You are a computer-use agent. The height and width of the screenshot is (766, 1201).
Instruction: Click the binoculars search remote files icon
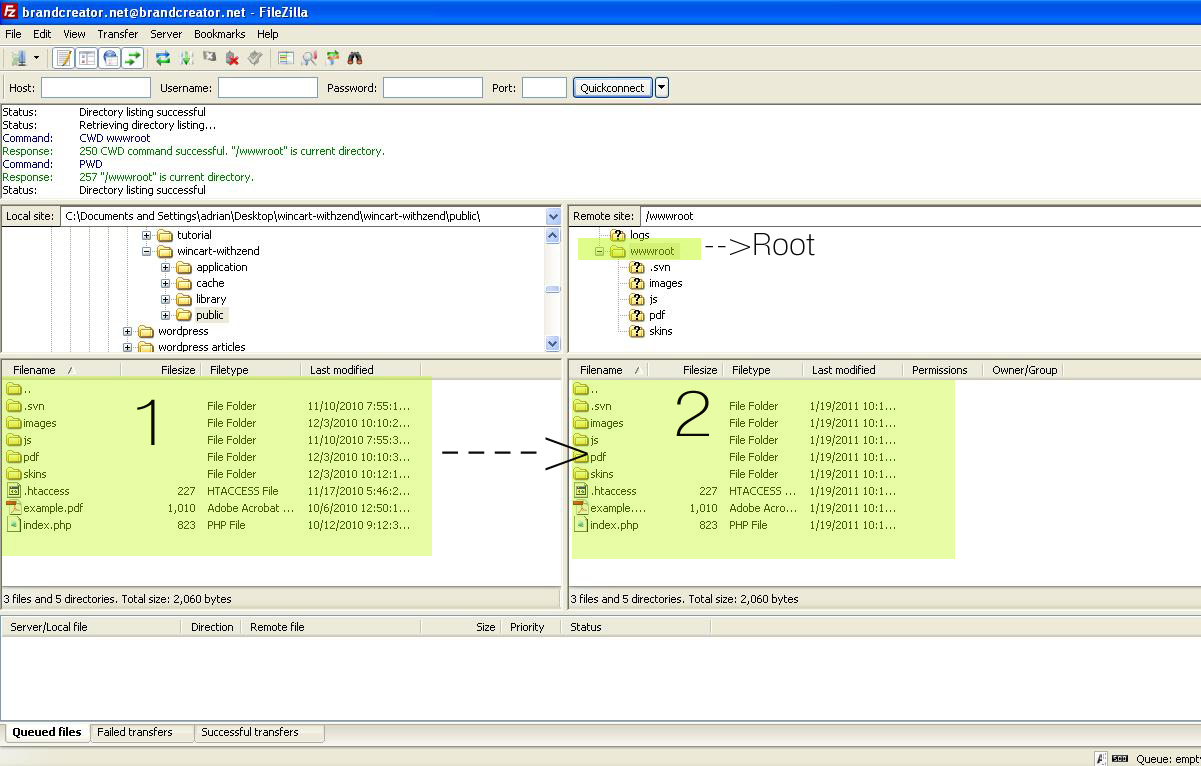click(x=355, y=58)
